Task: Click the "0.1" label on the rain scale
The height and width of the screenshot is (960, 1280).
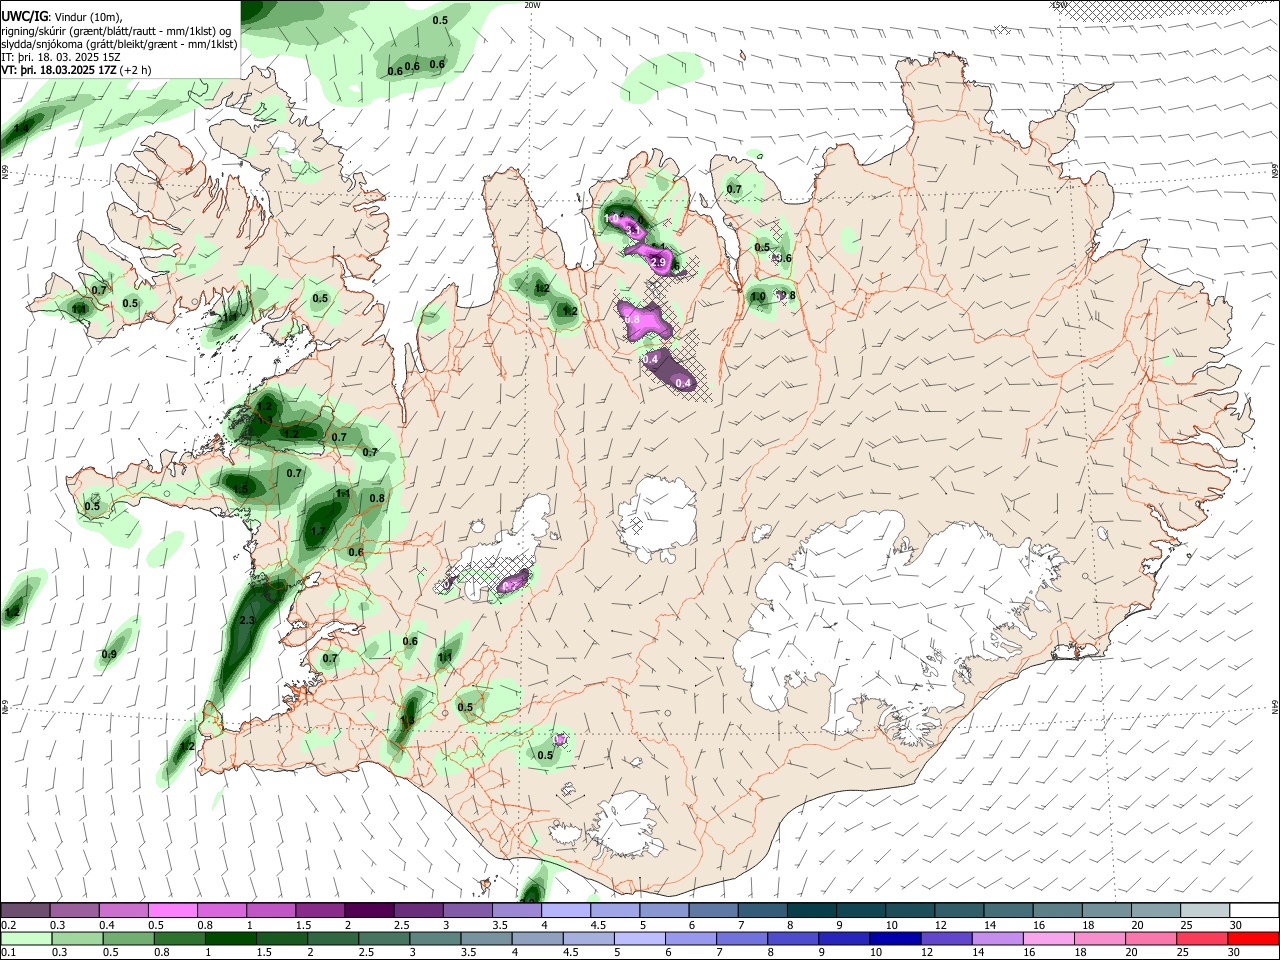Action: tap(8, 952)
